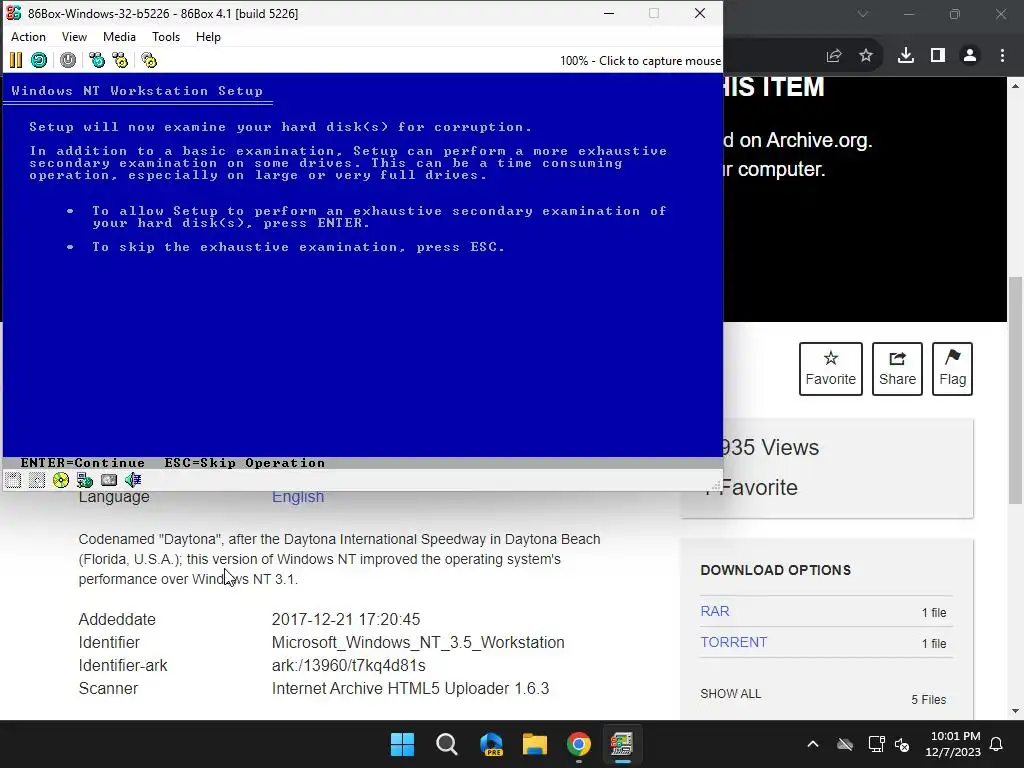The height and width of the screenshot is (768, 1024).
Task: Open notifications bell icon
Action: click(997, 744)
